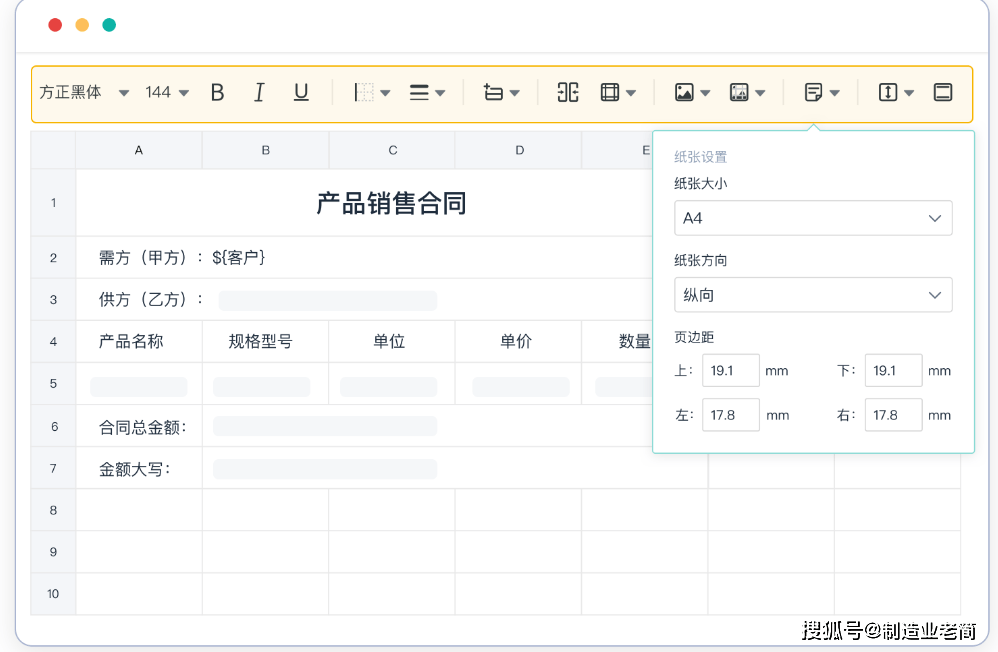Toggle bold formatting with B icon

coord(217,93)
